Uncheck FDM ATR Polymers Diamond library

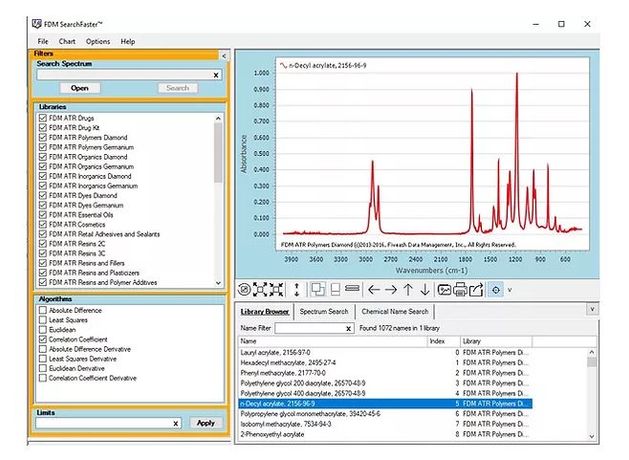coord(43,137)
